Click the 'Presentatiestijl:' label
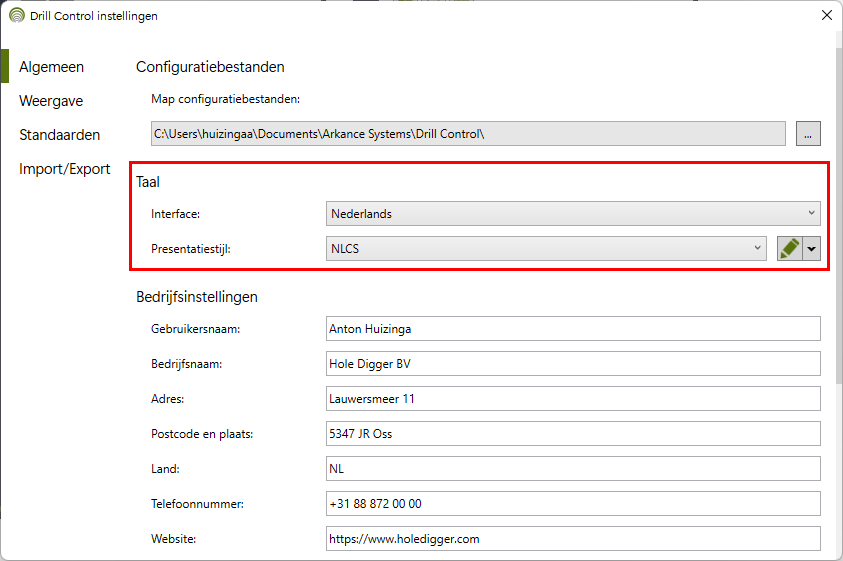 tap(190, 249)
